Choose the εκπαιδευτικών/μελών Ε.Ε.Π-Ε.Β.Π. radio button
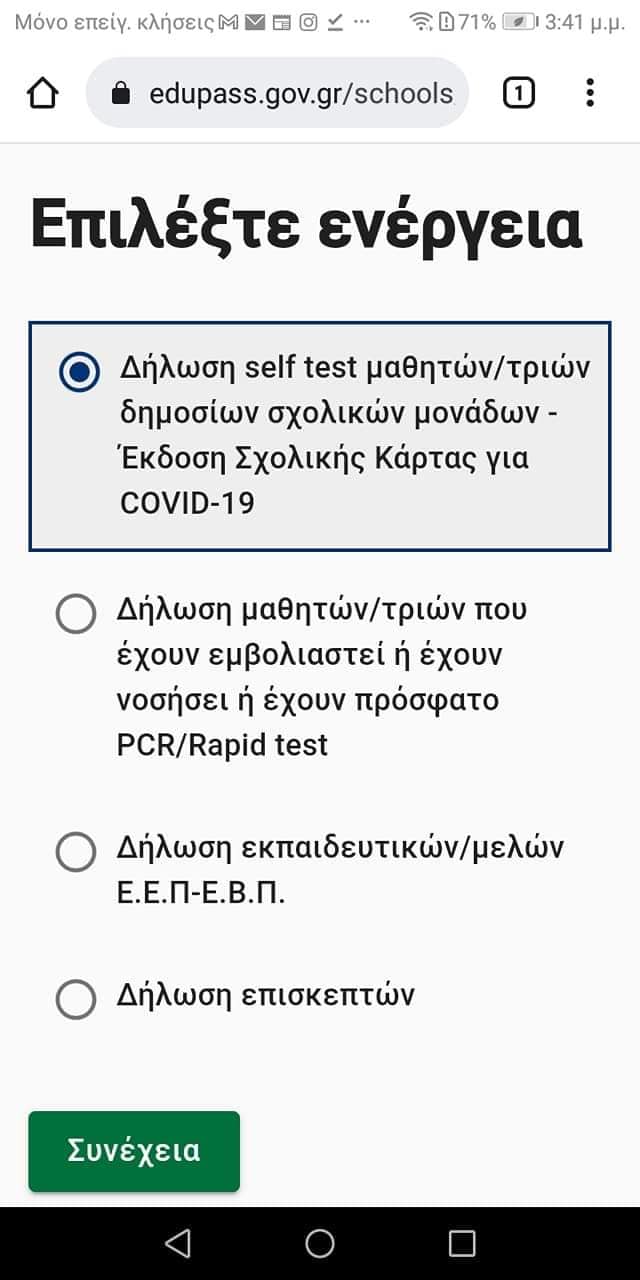 tap(76, 853)
